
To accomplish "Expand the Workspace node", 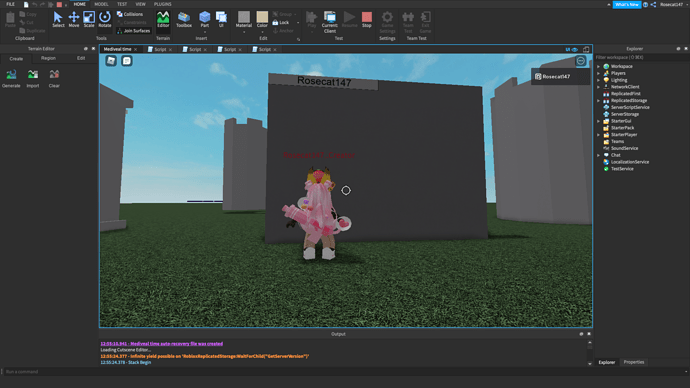I will pyautogui.click(x=598, y=66).
